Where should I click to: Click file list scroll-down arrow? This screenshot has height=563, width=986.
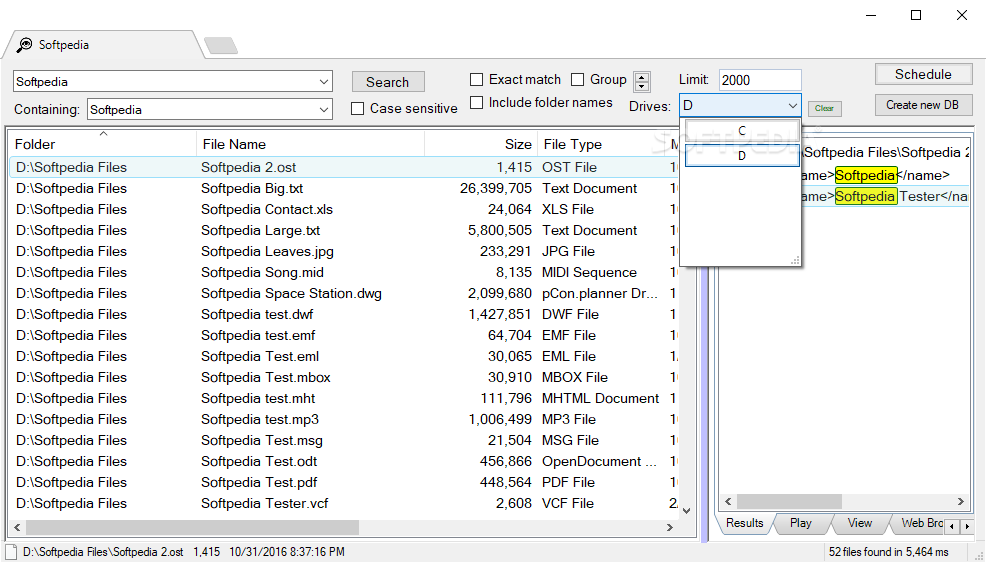[687, 511]
